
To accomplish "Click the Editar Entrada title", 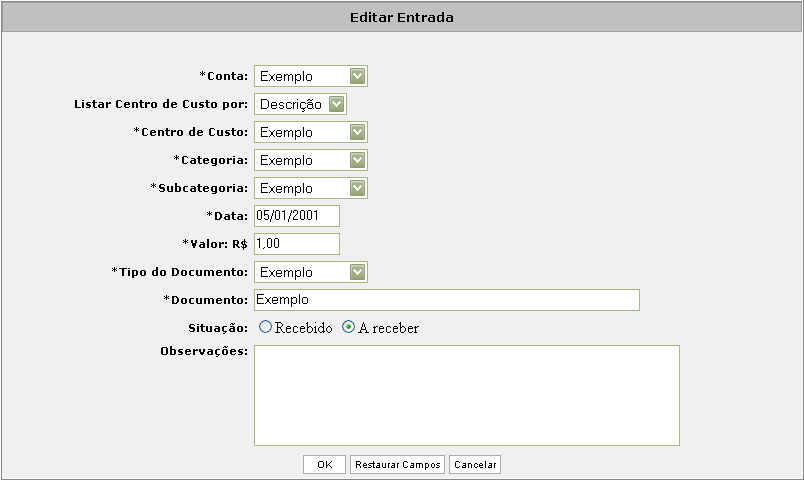I will point(402,17).
